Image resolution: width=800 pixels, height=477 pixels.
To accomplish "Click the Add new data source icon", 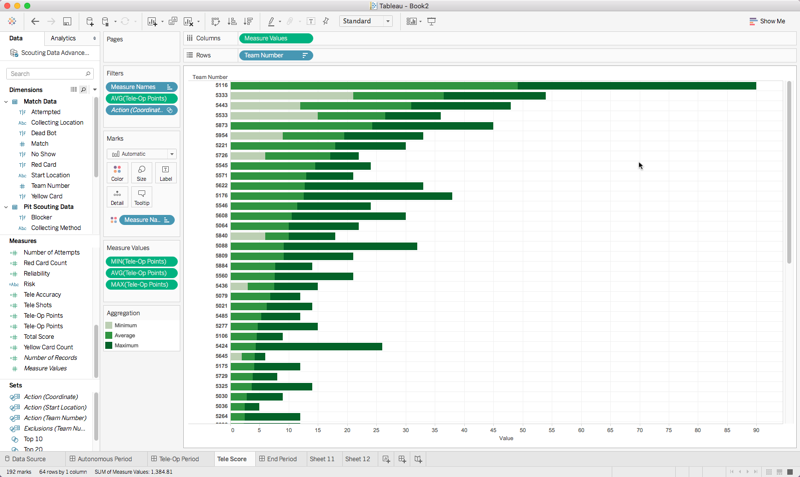I will [x=90, y=21].
